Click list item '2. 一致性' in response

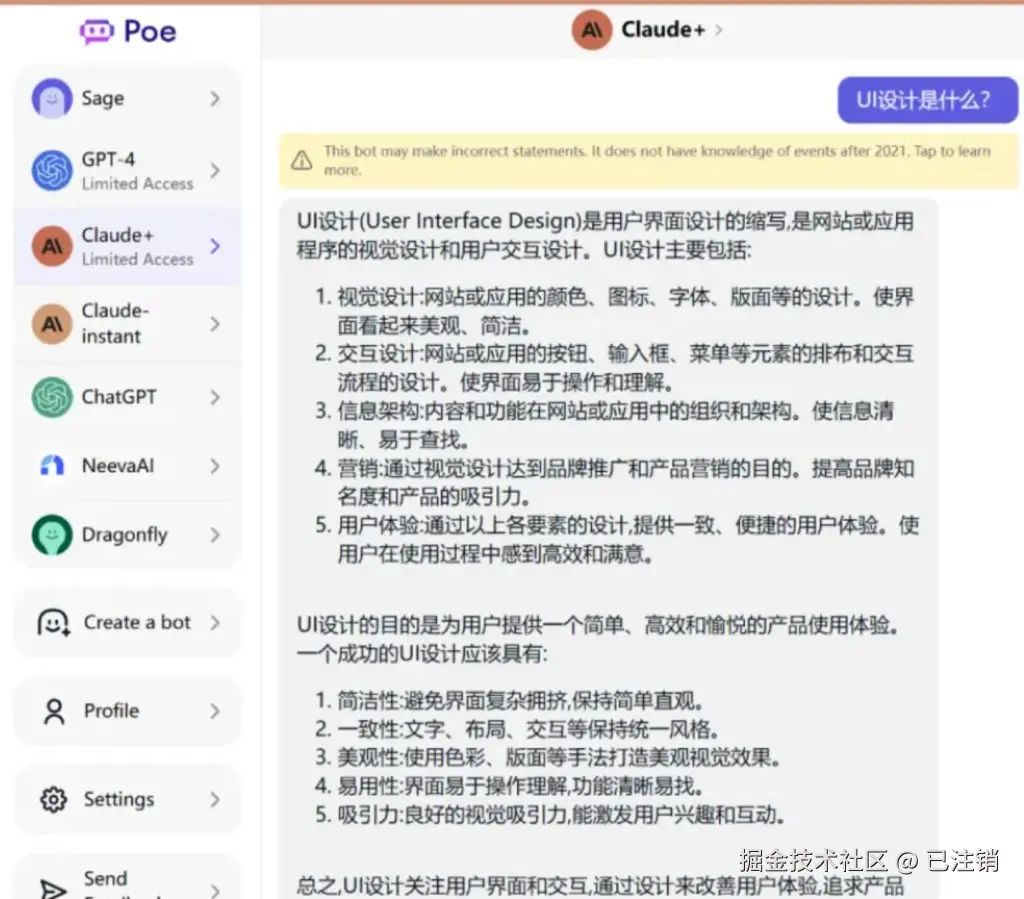tap(517, 729)
